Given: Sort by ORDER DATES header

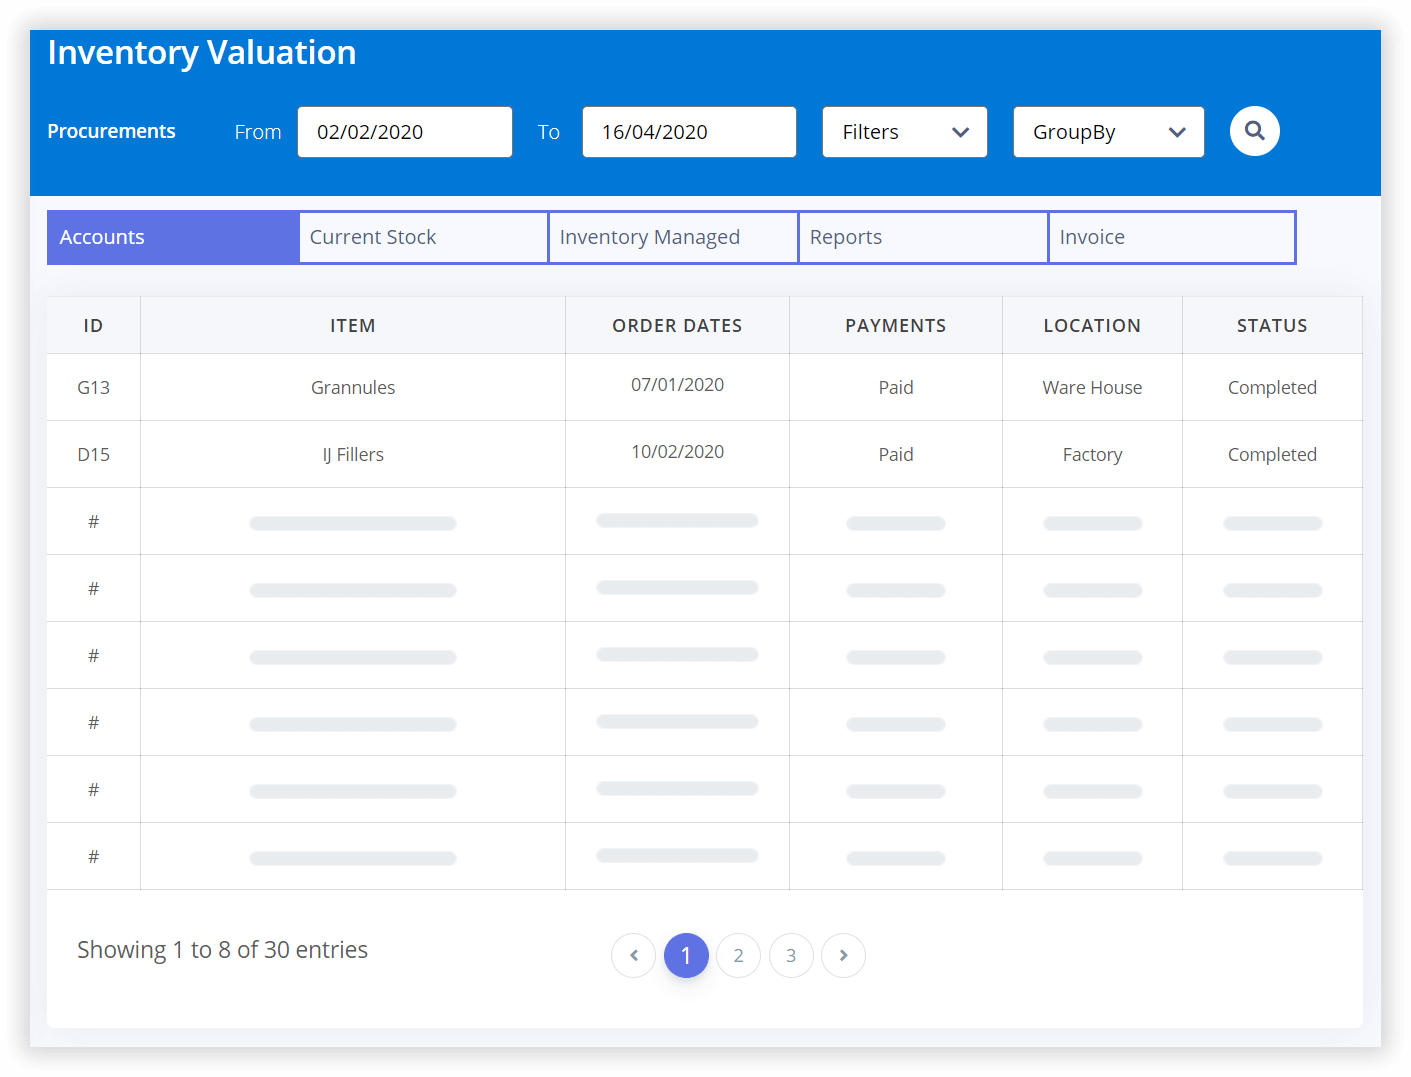Looking at the screenshot, I should pyautogui.click(x=677, y=325).
